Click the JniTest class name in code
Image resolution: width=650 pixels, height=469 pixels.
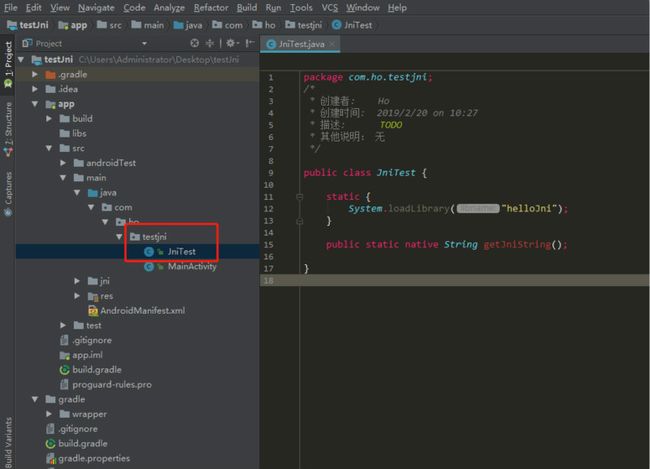coord(396,173)
